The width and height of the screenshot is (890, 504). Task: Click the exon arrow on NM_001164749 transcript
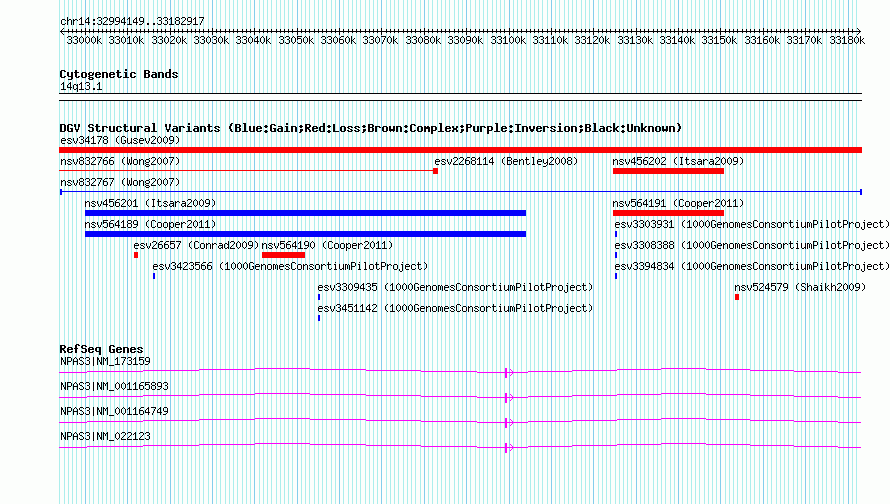tap(509, 422)
